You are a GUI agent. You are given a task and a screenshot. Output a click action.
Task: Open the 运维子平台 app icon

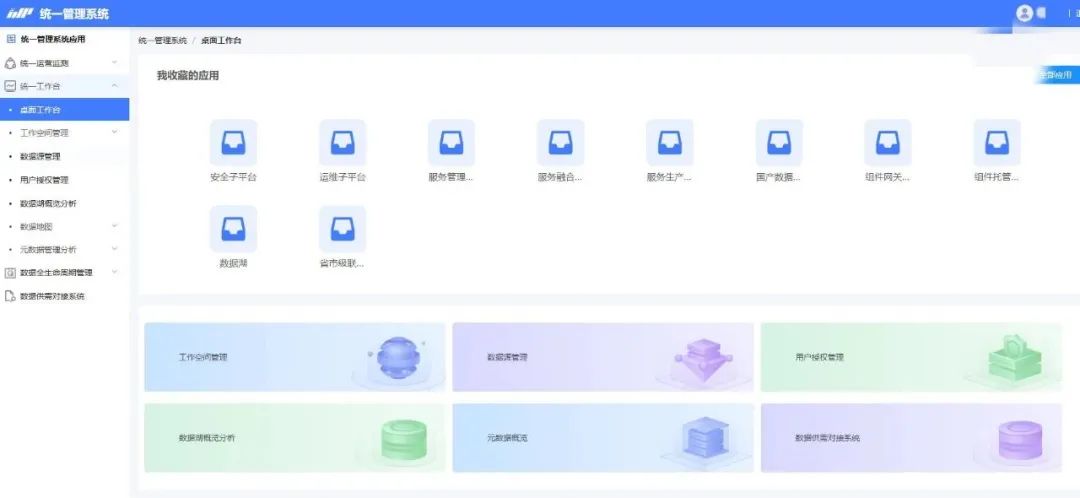[342, 143]
